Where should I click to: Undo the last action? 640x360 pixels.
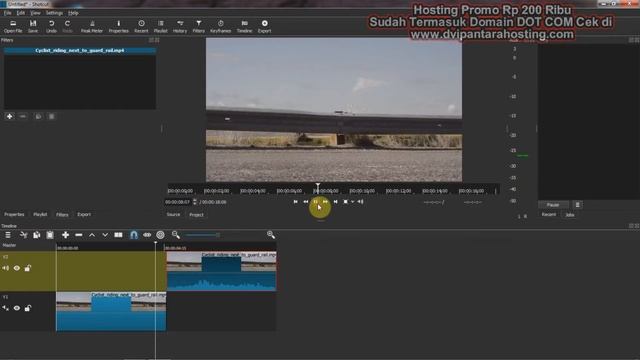[51, 27]
